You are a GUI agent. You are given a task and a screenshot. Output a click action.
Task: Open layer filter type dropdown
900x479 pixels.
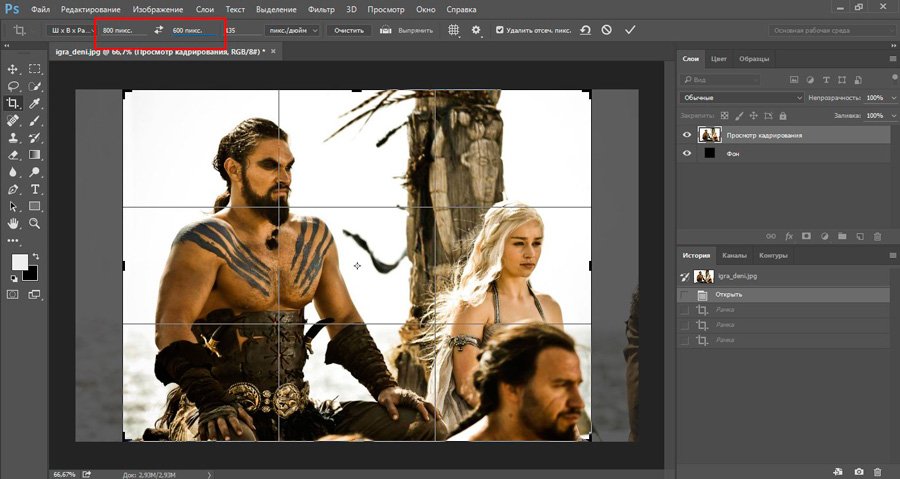(x=721, y=80)
